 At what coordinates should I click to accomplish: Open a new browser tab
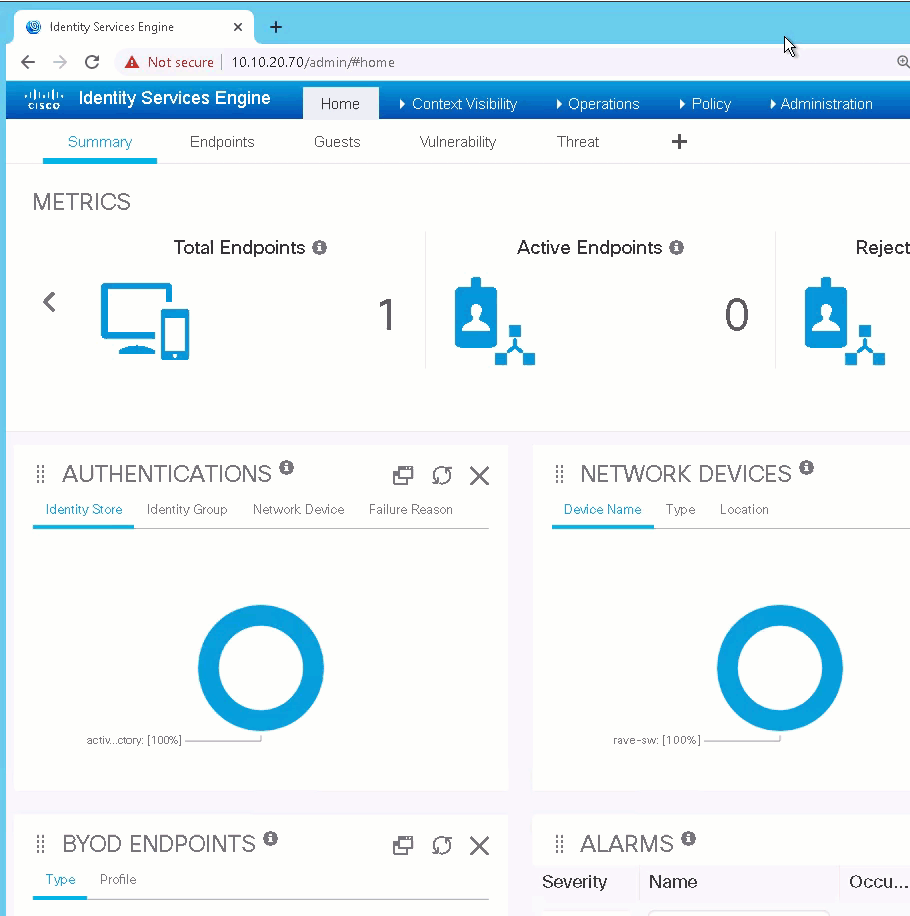(276, 27)
